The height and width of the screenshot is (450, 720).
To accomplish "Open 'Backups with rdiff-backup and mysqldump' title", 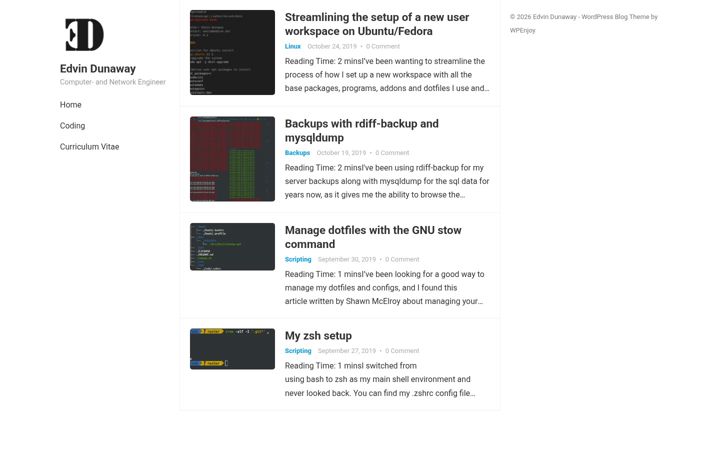I will (x=361, y=131).
